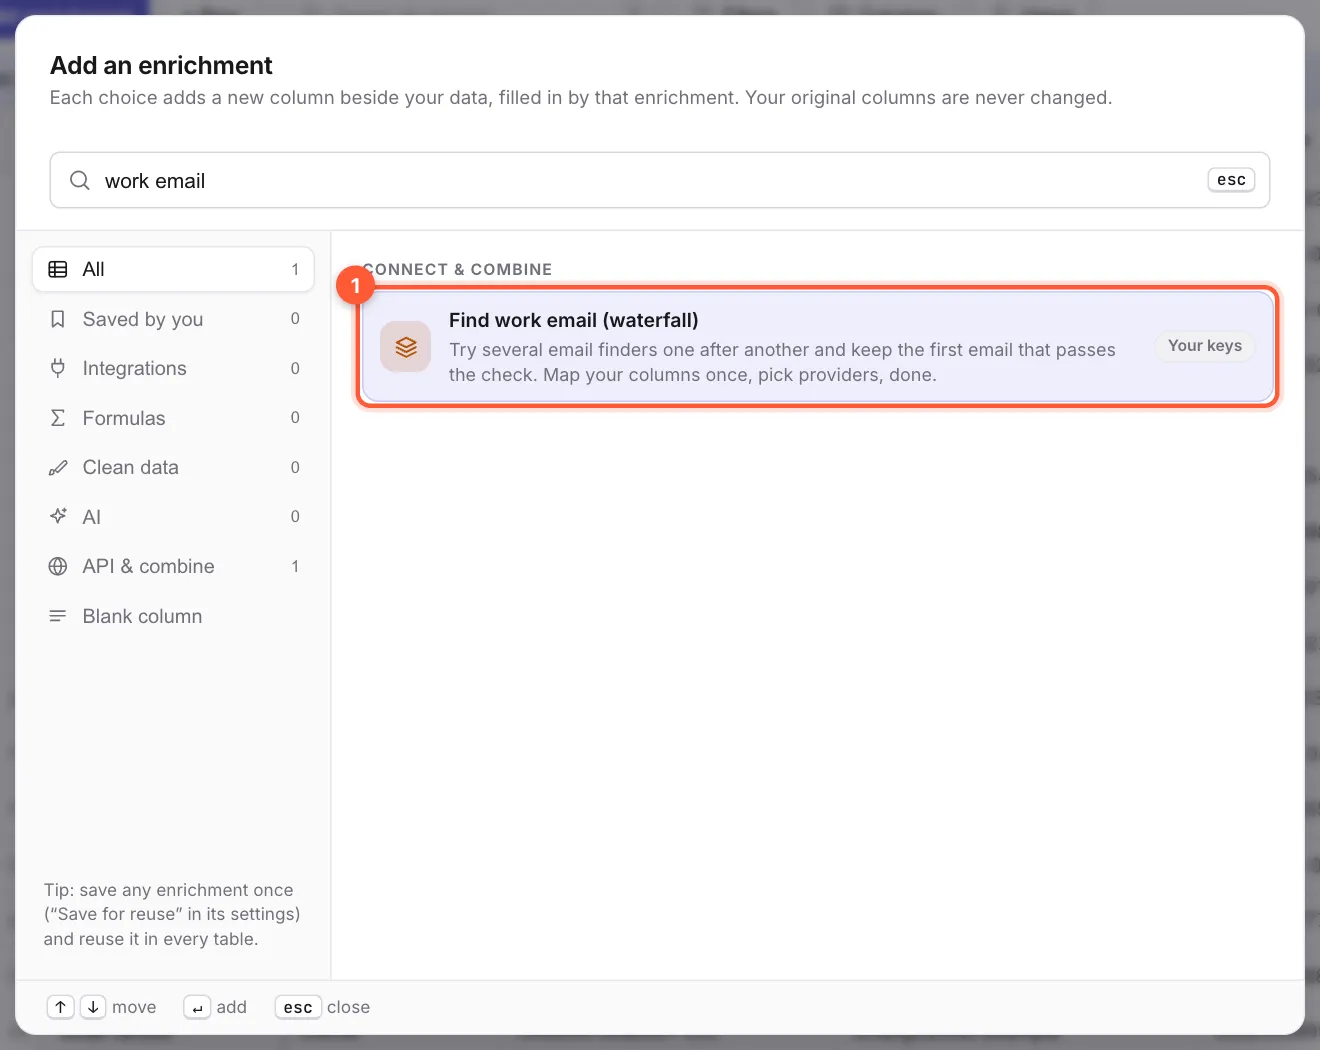The image size is (1320, 1050).
Task: Click the down arrow key hint
Action: (93, 1007)
